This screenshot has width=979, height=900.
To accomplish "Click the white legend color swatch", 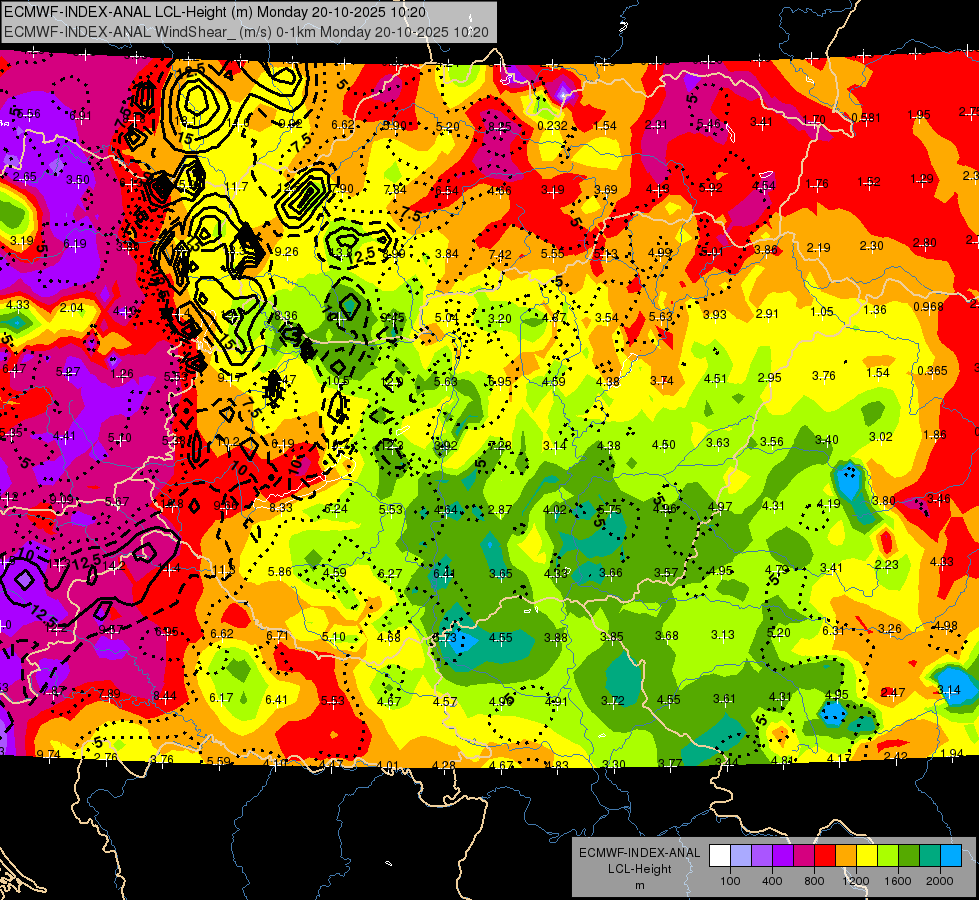I will point(720,856).
